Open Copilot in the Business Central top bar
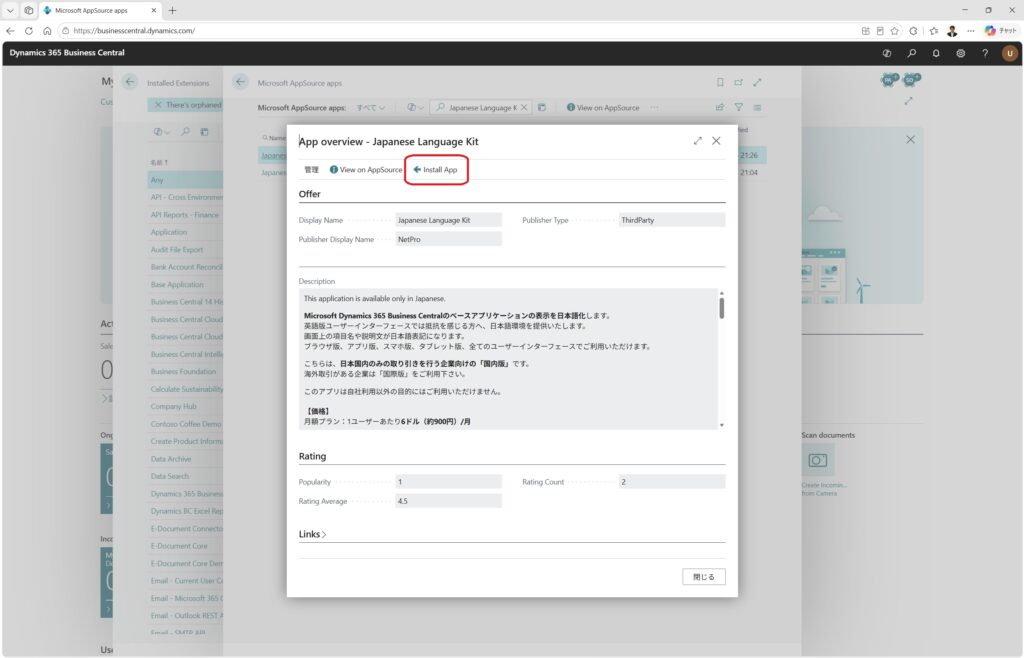Image resolution: width=1024 pixels, height=658 pixels. [887, 54]
